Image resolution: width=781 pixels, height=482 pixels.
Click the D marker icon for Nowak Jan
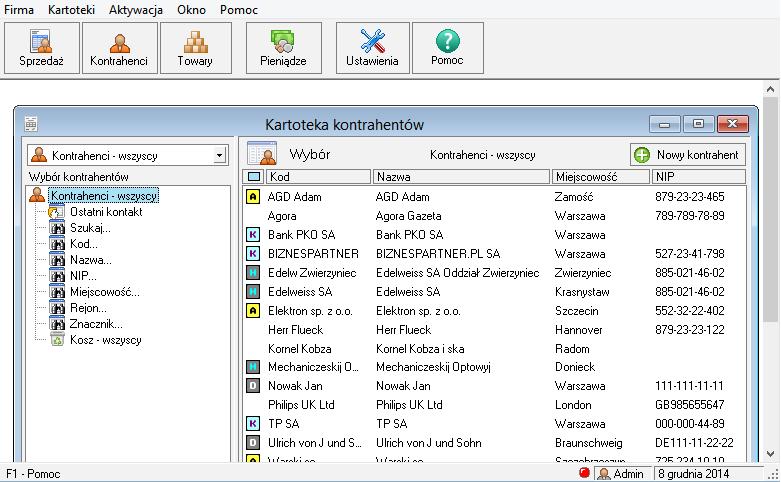point(253,386)
